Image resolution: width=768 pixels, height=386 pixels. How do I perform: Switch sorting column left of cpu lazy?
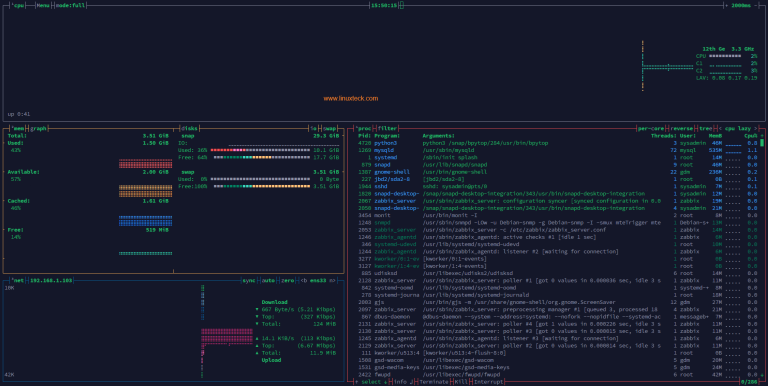tap(720, 128)
